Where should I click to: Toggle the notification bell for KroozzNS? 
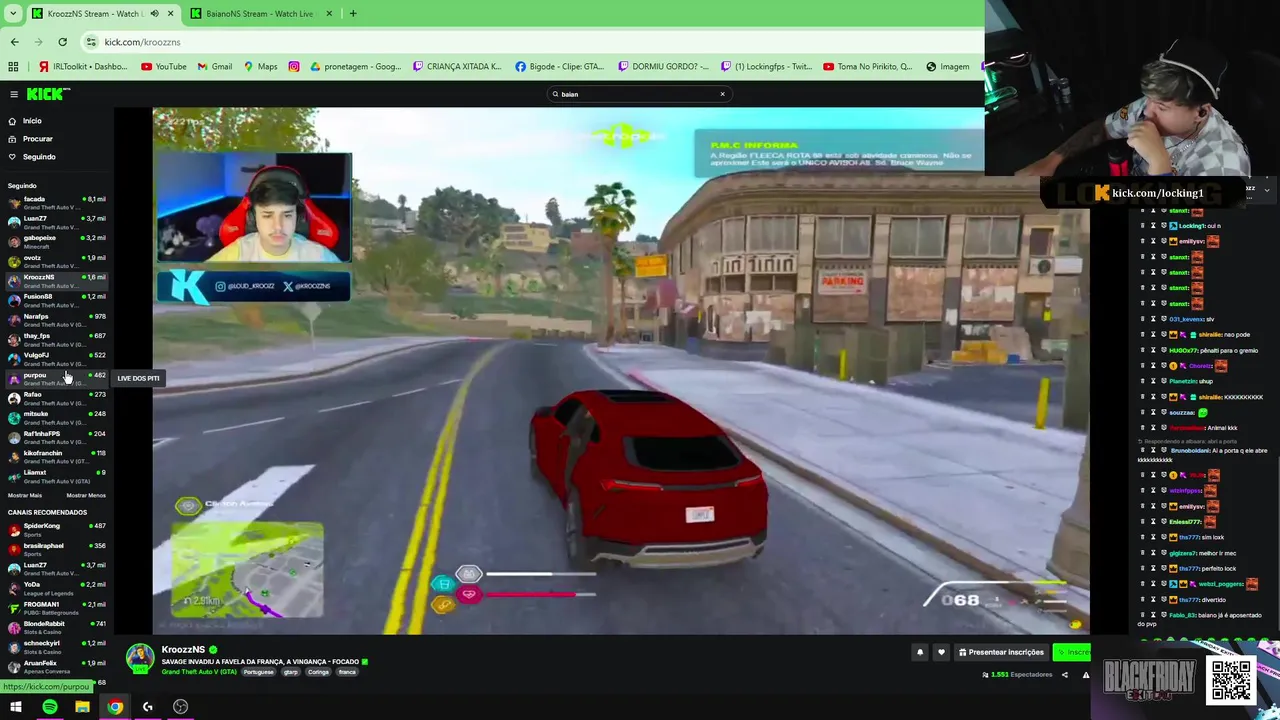[x=920, y=652]
